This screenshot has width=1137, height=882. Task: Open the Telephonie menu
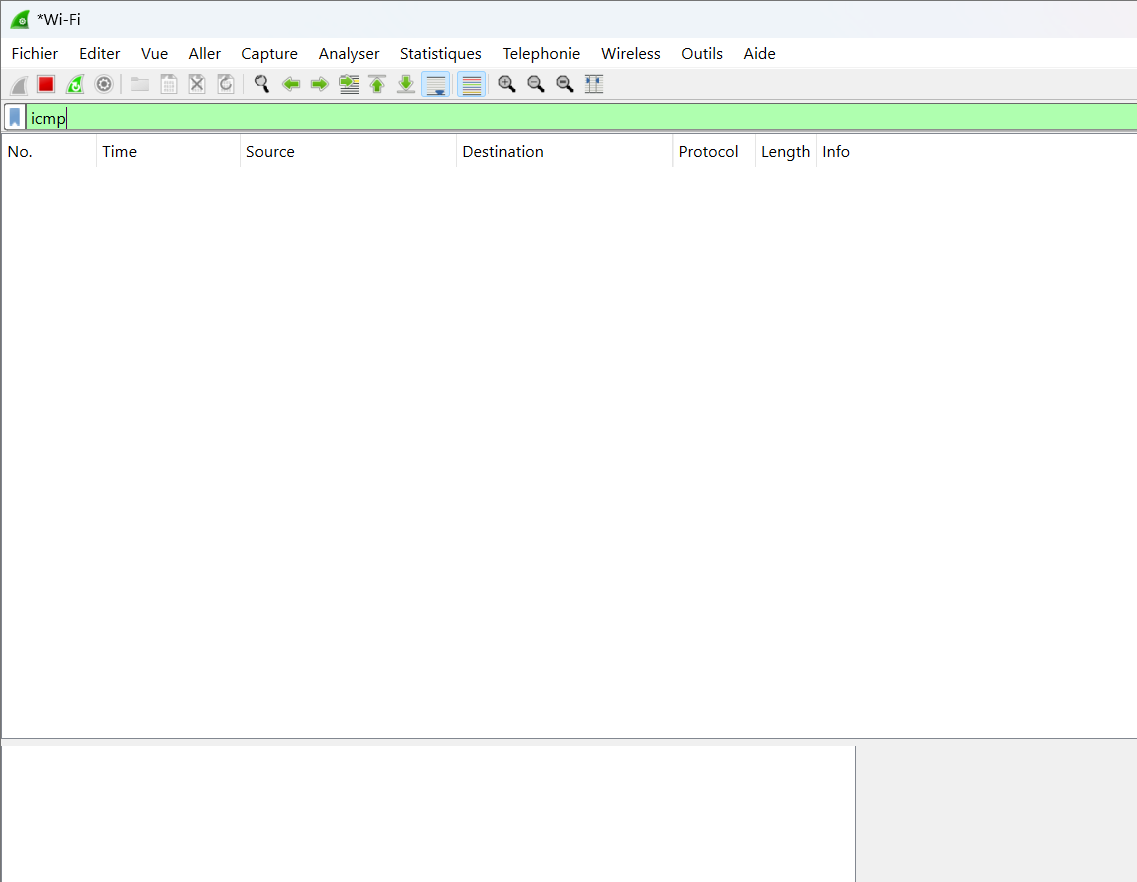pyautogui.click(x=541, y=54)
